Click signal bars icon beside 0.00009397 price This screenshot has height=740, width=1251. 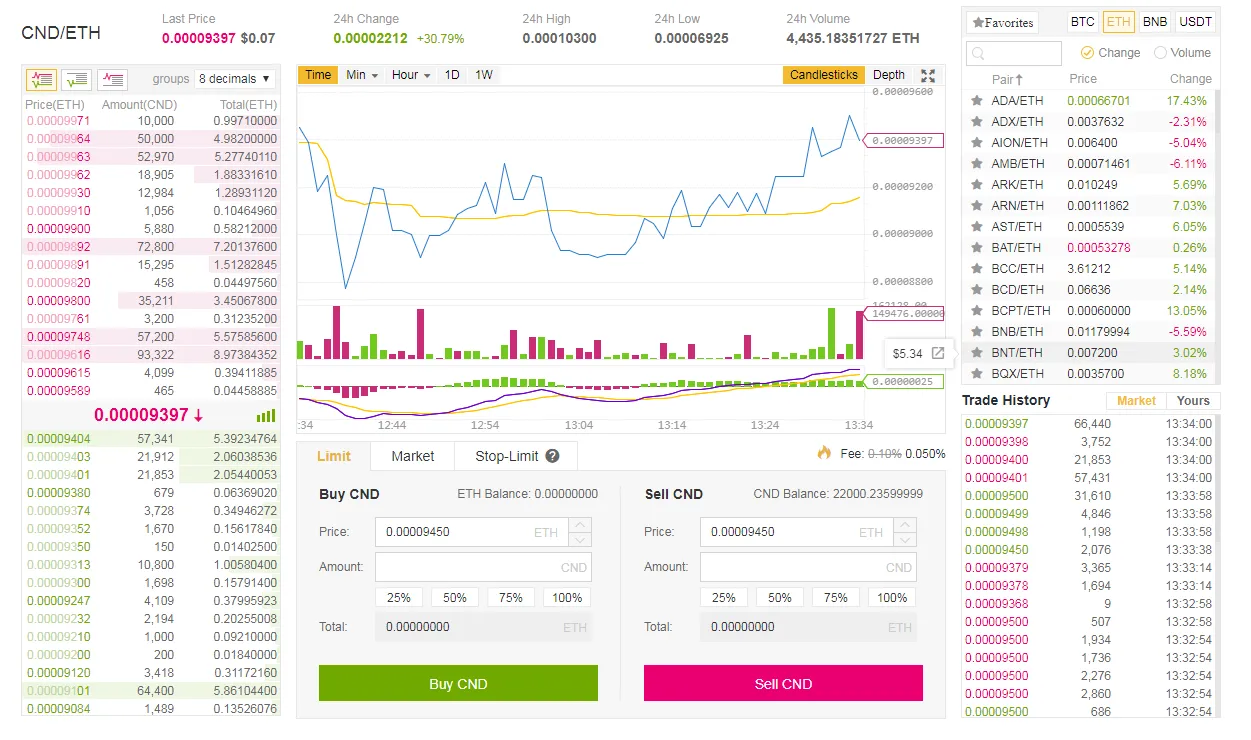tap(266, 416)
